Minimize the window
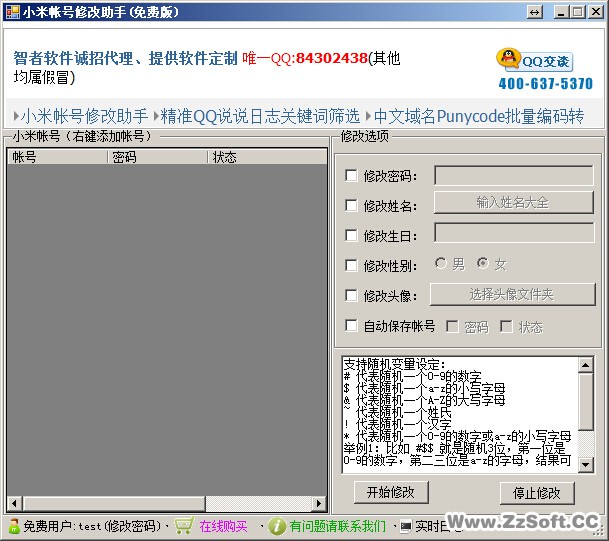The height and width of the screenshot is (541, 609). (x=560, y=12)
